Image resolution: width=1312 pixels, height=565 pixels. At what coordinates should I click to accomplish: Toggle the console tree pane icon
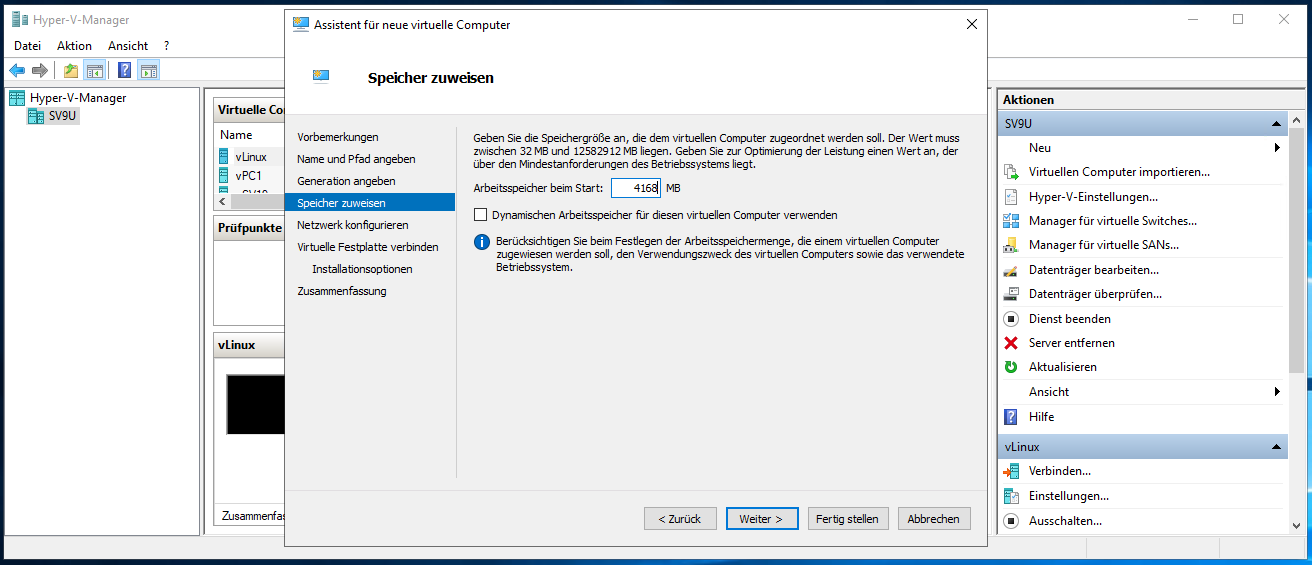[95, 70]
